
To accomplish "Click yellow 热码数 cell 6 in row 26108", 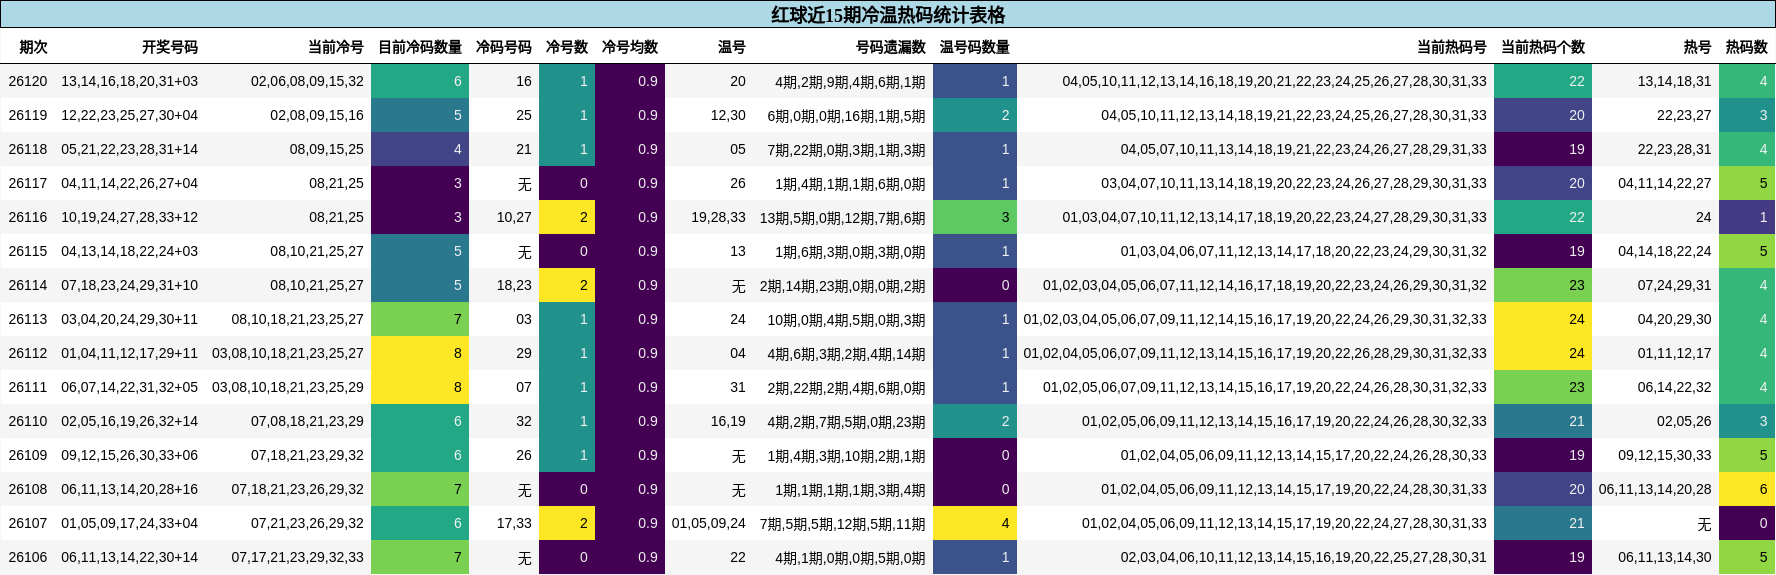I will coord(1747,489).
